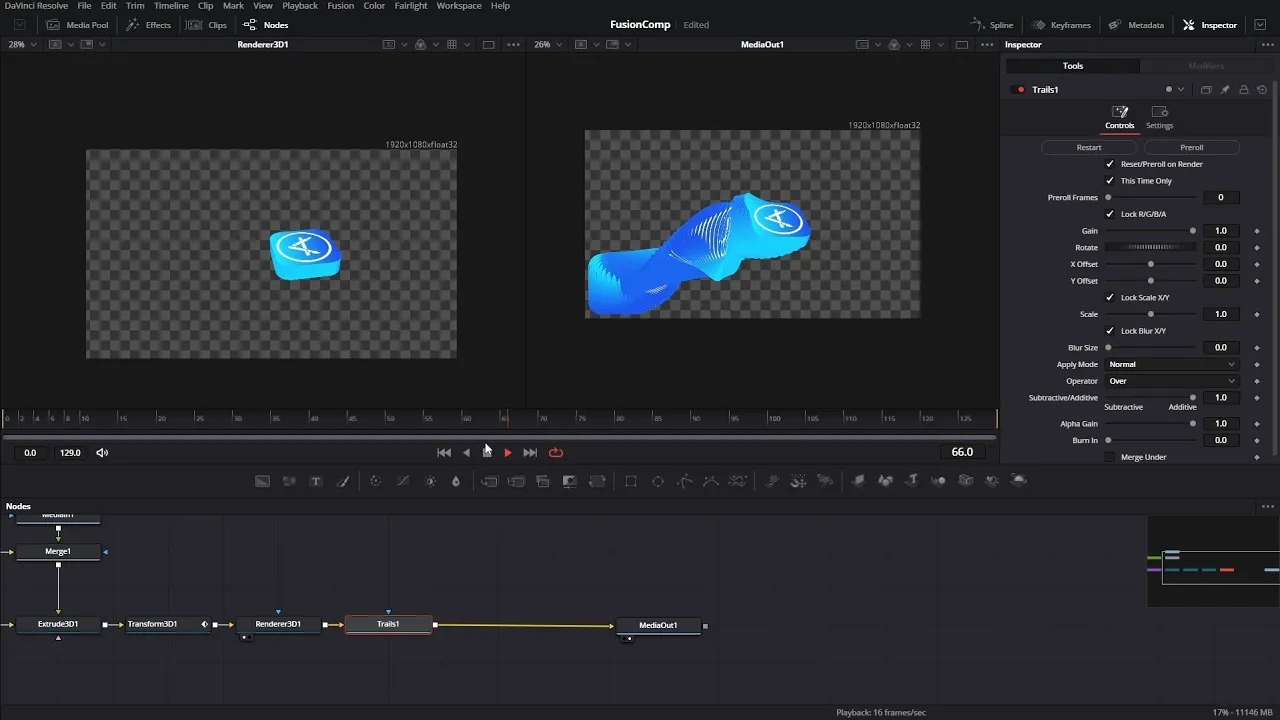Lock the Trails1 tool controls
Image resolution: width=1280 pixels, height=720 pixels.
tap(1244, 90)
